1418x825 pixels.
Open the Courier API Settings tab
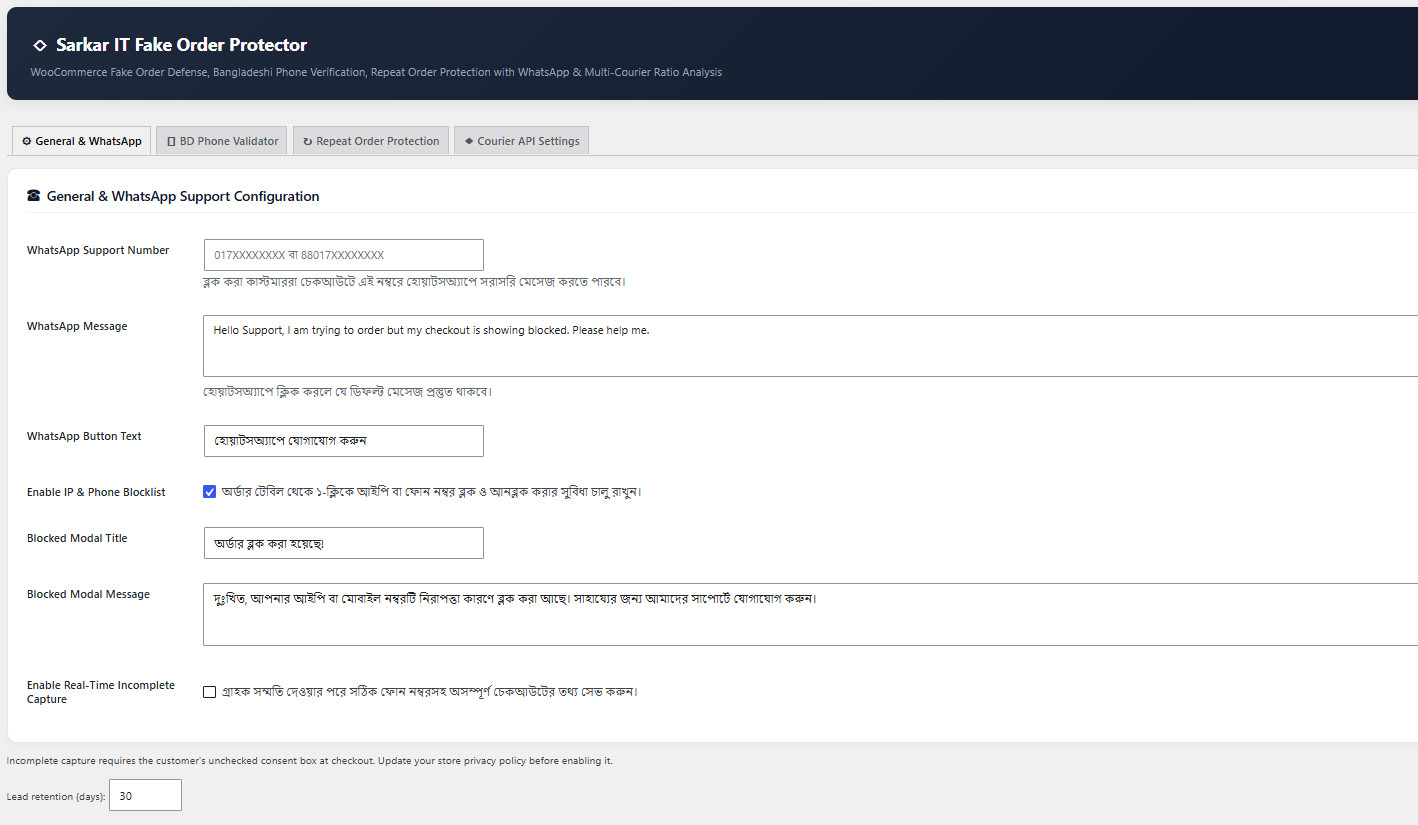click(522, 141)
